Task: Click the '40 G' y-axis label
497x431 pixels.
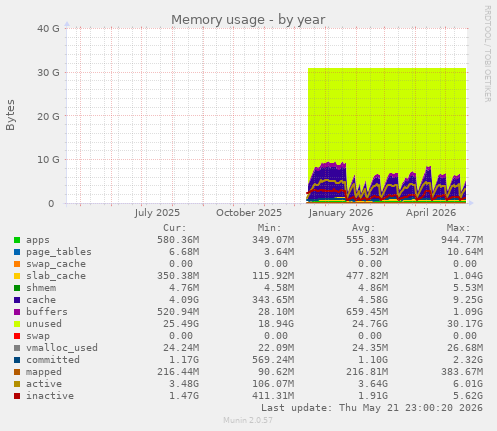Action: tap(48, 29)
